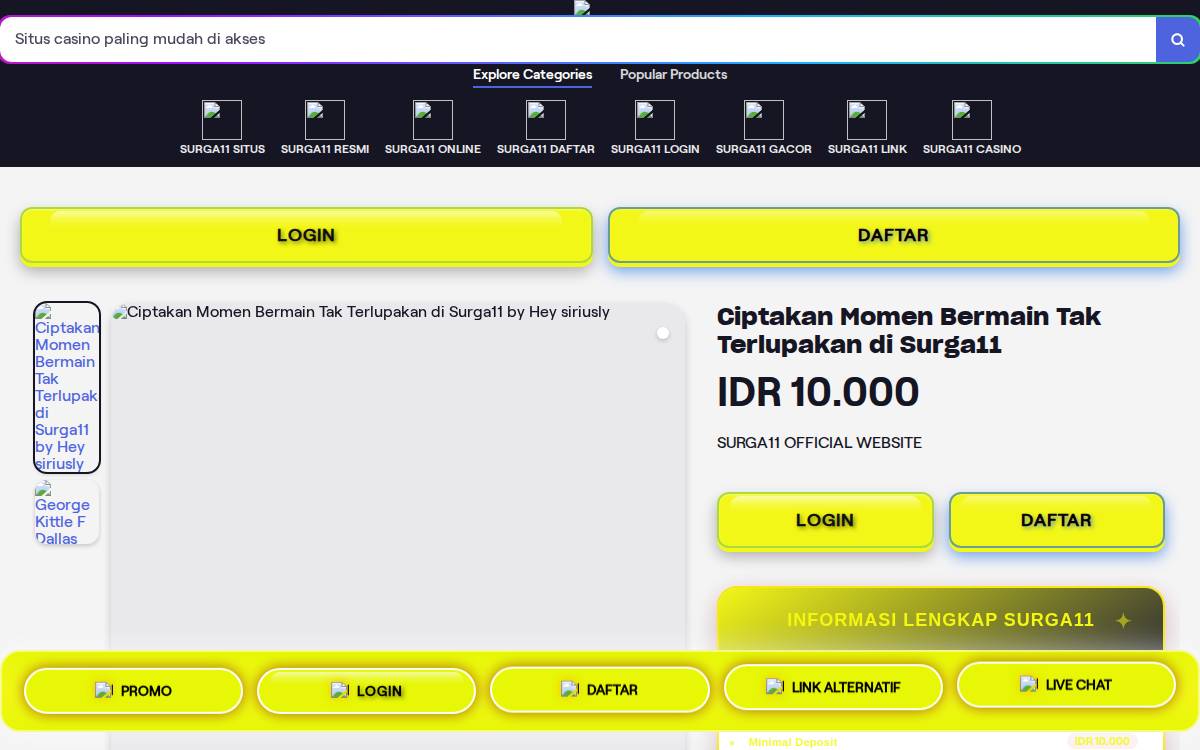Click the wide yellow DAFTAR button

point(893,236)
